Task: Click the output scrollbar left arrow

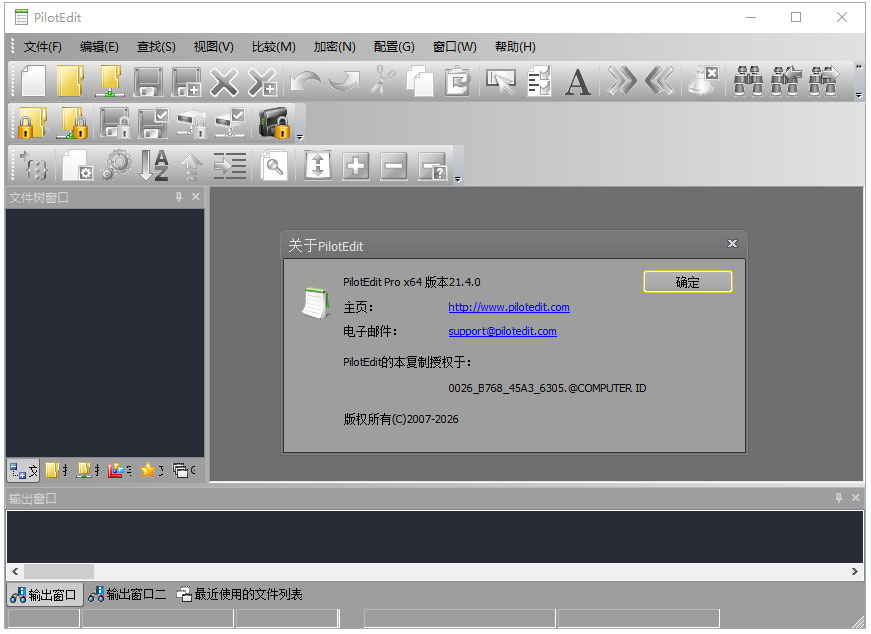Action: (x=15, y=571)
